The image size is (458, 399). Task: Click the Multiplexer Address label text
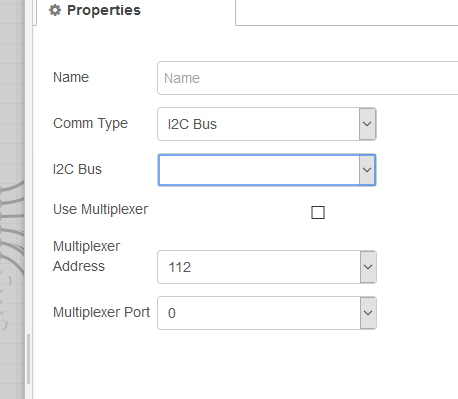coord(86,256)
